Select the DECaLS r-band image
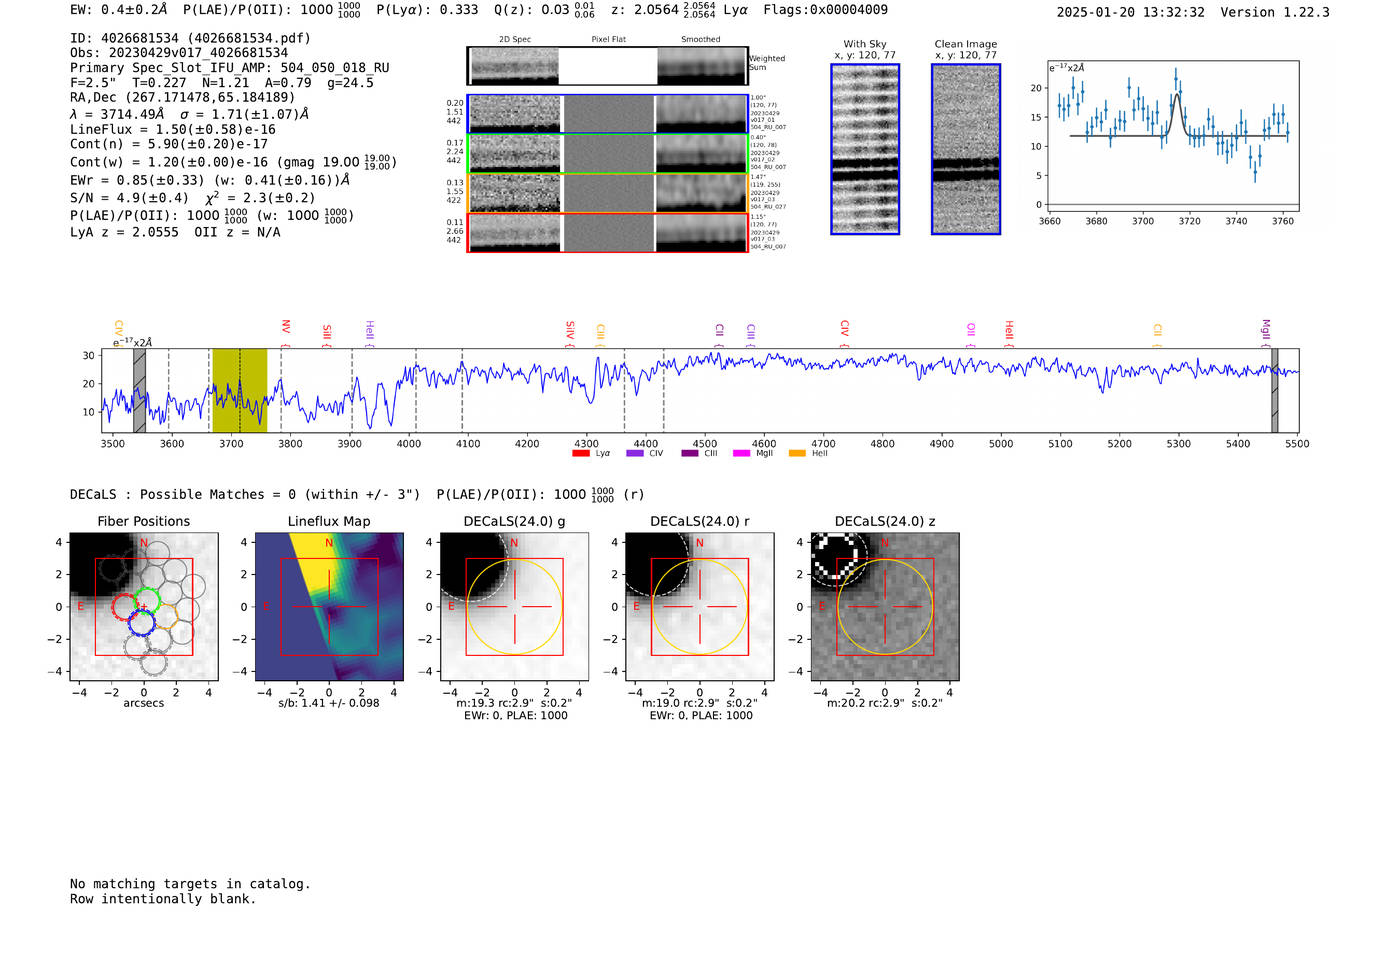The image size is (1400, 953). [x=699, y=607]
